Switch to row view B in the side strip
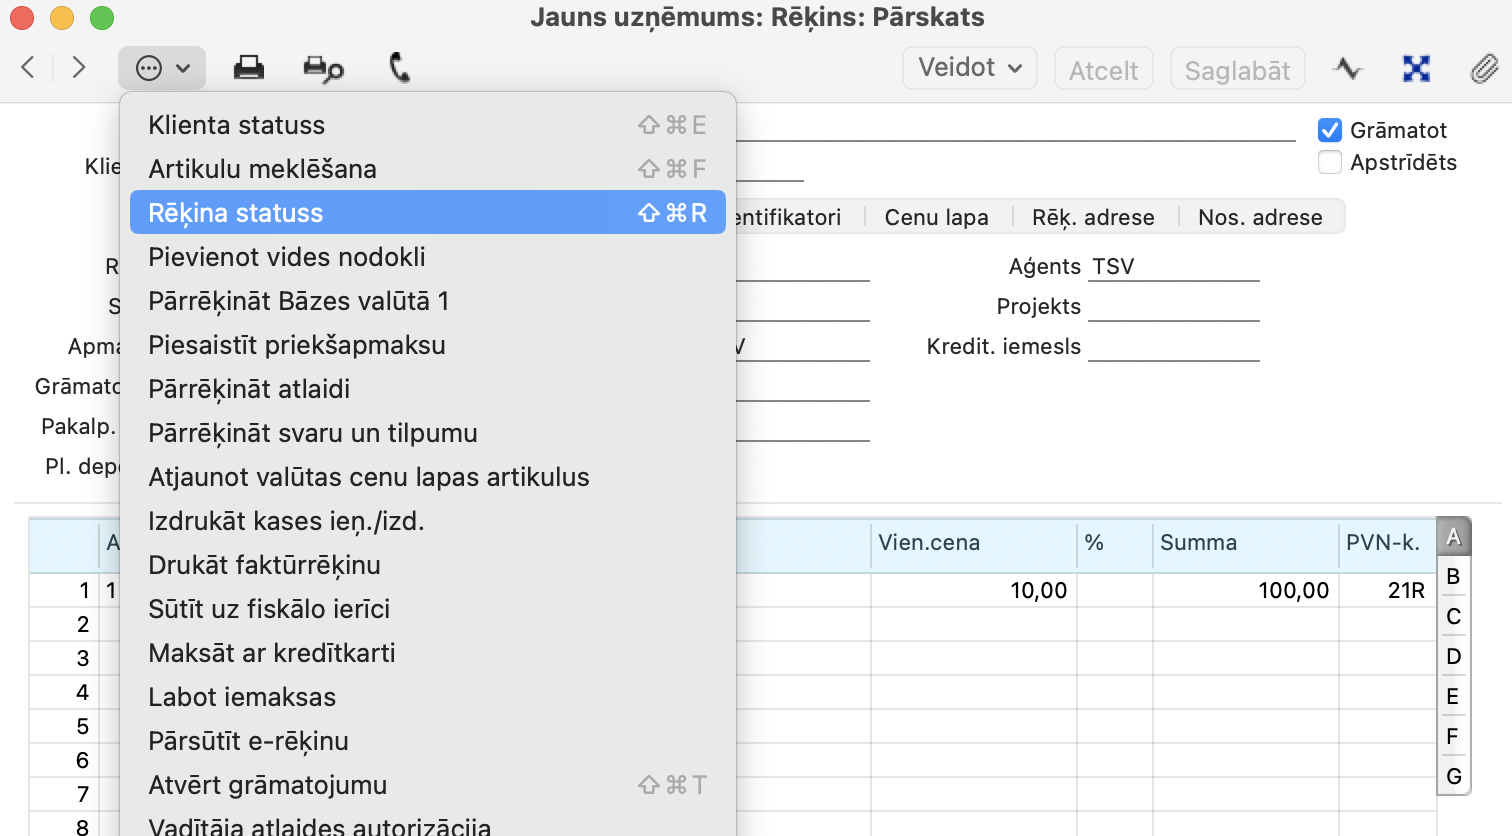This screenshot has height=836, width=1512. tap(1453, 577)
